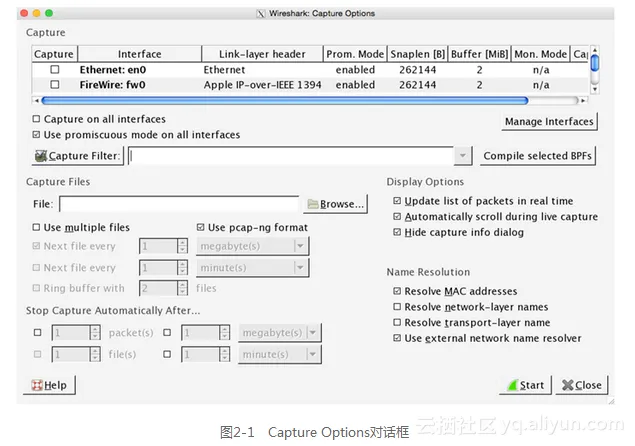Tick the capture checkbox for Ethernet: en0

tap(55, 70)
